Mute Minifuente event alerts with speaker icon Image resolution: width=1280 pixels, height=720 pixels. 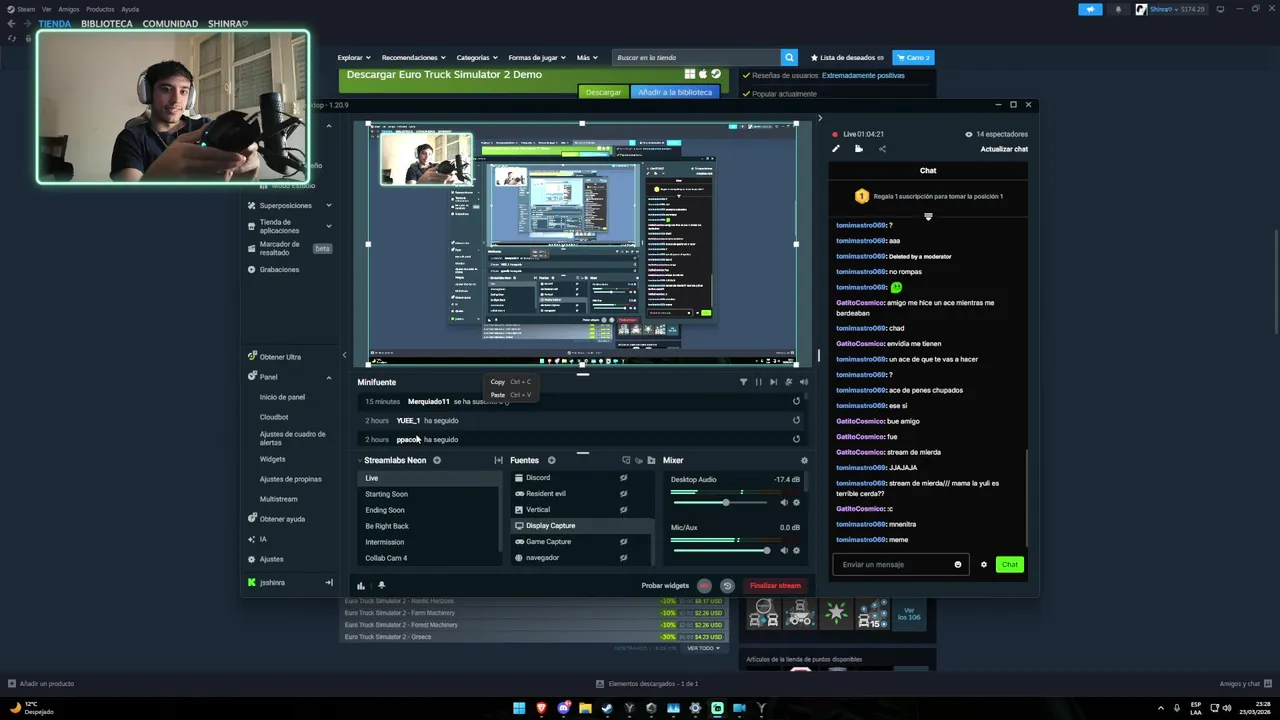(803, 382)
